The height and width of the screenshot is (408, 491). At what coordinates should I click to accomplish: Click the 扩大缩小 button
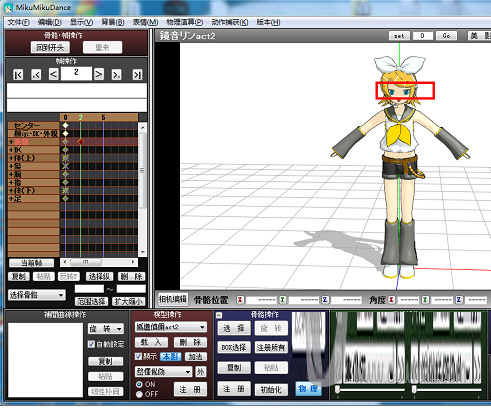(x=129, y=301)
